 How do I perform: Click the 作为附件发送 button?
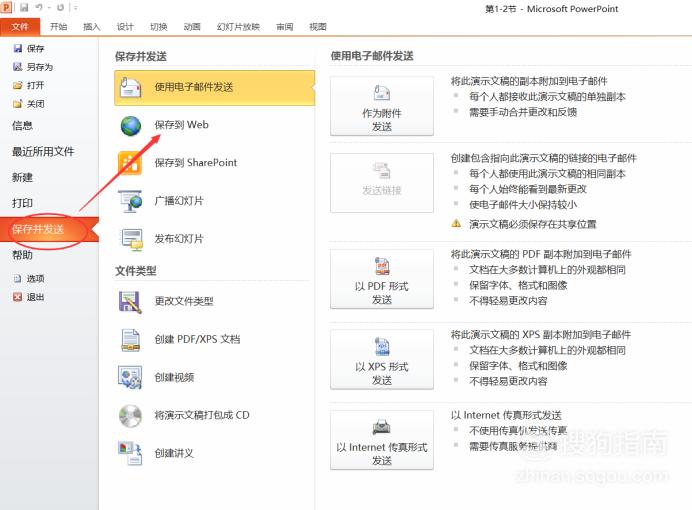pos(382,106)
